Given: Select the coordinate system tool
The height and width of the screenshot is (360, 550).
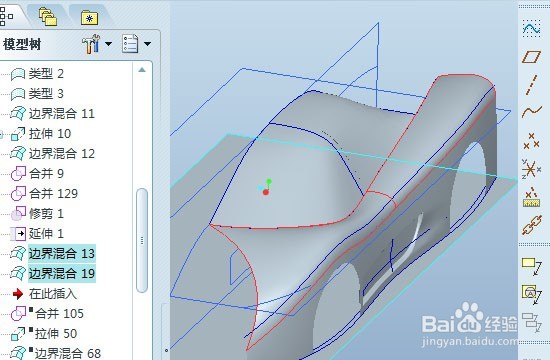Looking at the screenshot, I should (531, 169).
